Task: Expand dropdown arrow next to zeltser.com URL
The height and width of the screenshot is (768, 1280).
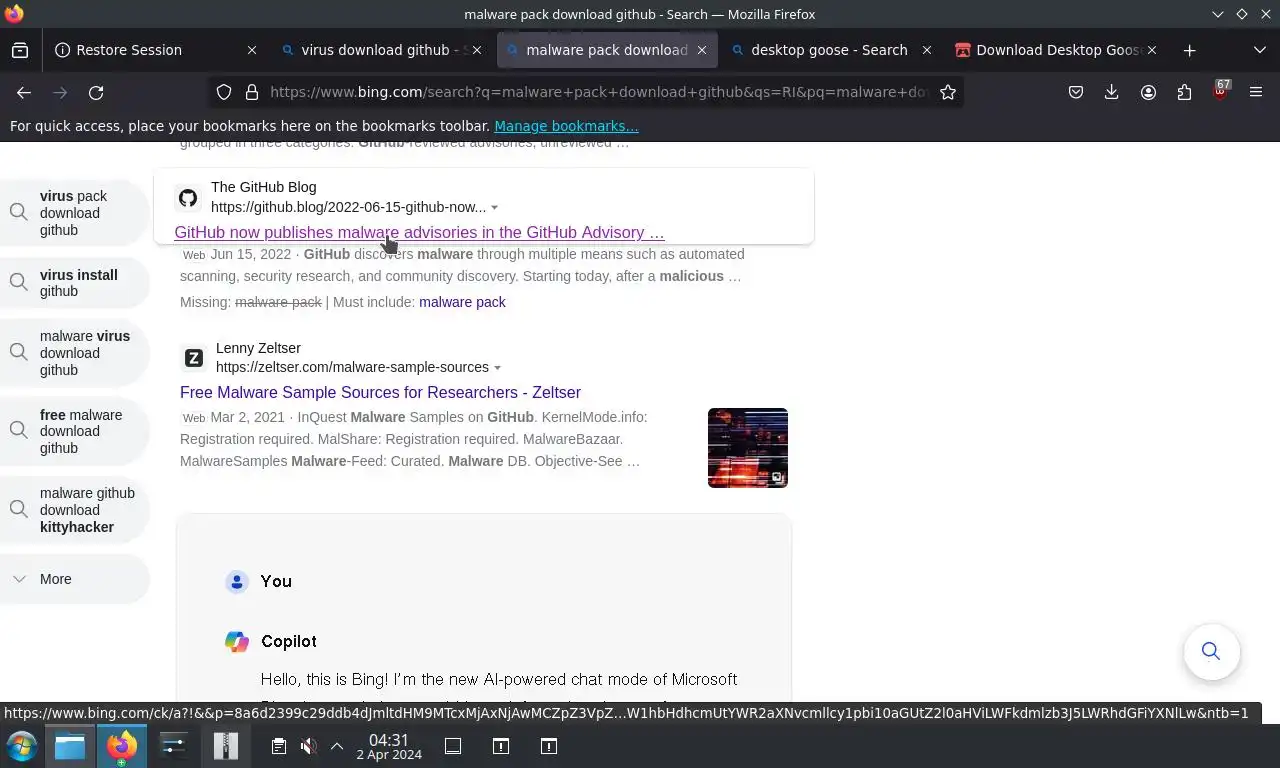Action: coord(497,368)
